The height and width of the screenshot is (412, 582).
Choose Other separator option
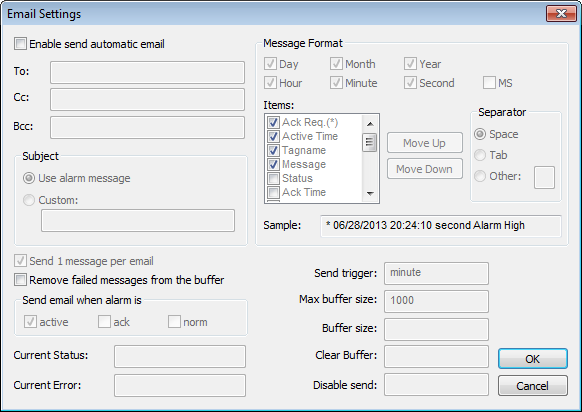point(480,176)
